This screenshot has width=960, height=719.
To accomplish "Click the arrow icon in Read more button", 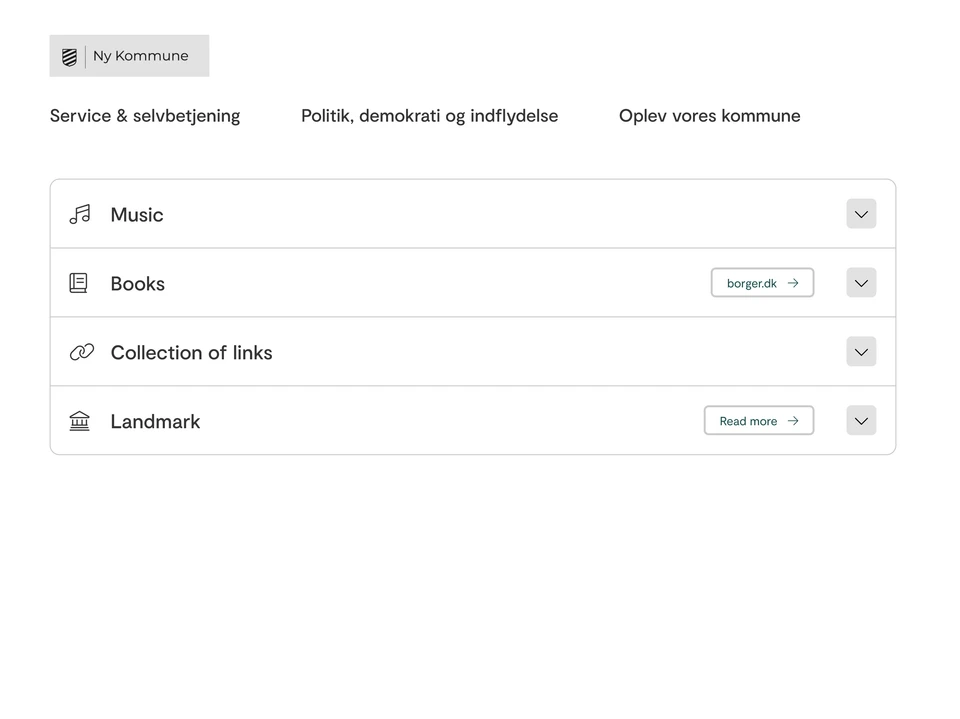I will tap(793, 421).
